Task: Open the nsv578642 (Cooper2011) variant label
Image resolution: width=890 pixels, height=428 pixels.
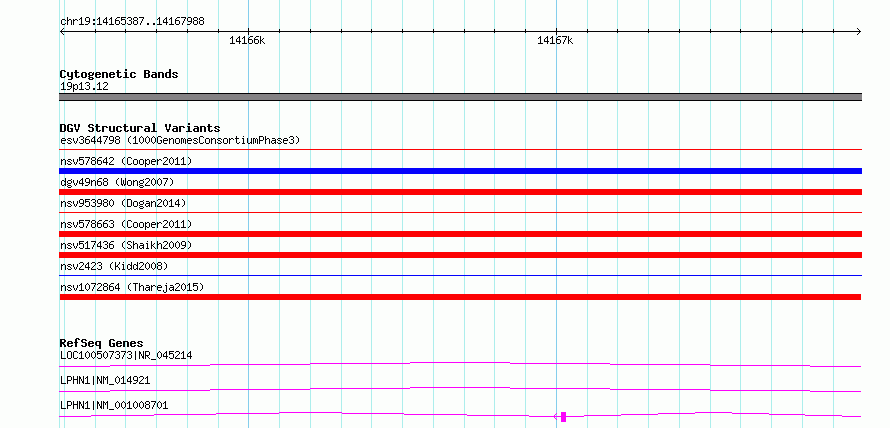Action: click(x=126, y=161)
